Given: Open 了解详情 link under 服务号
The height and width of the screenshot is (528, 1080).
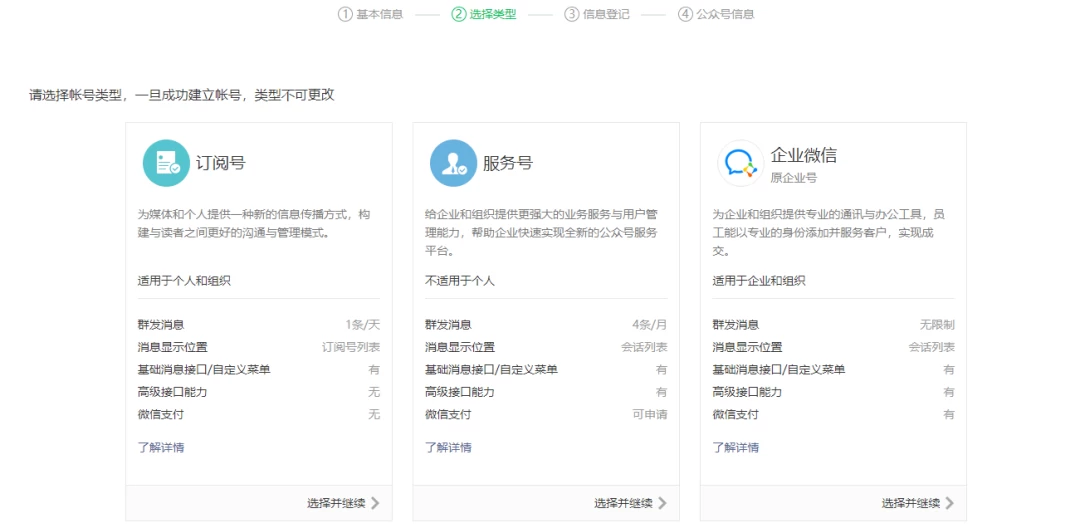Looking at the screenshot, I should tap(448, 447).
